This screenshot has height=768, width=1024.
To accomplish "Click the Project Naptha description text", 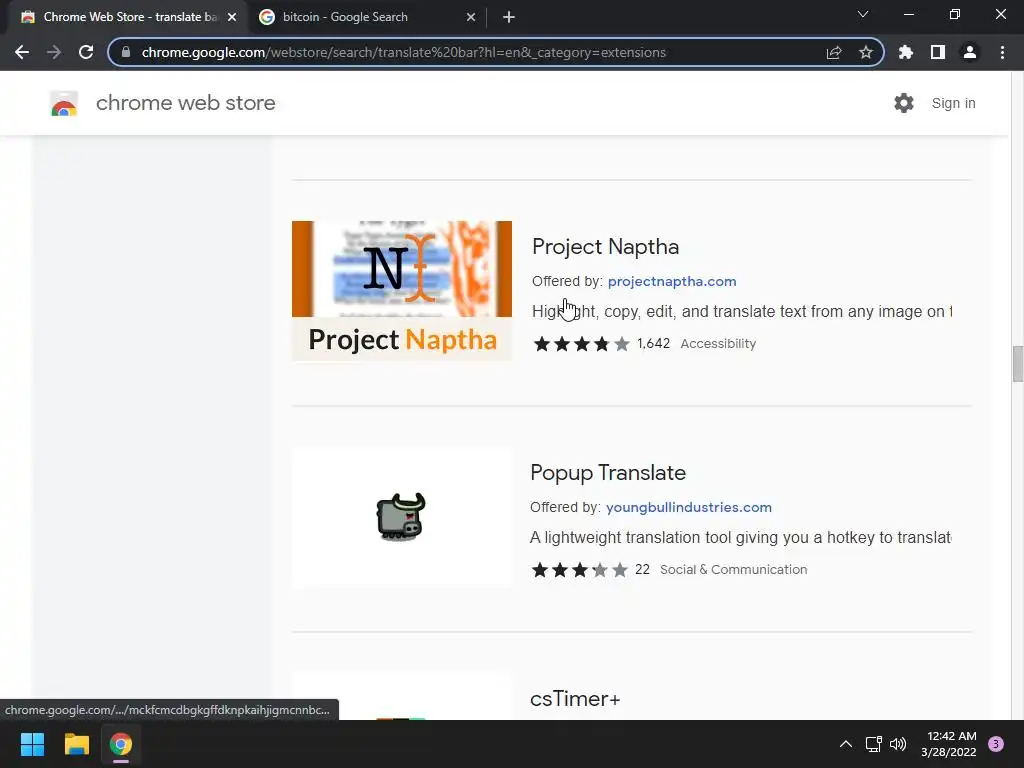I will 742,312.
